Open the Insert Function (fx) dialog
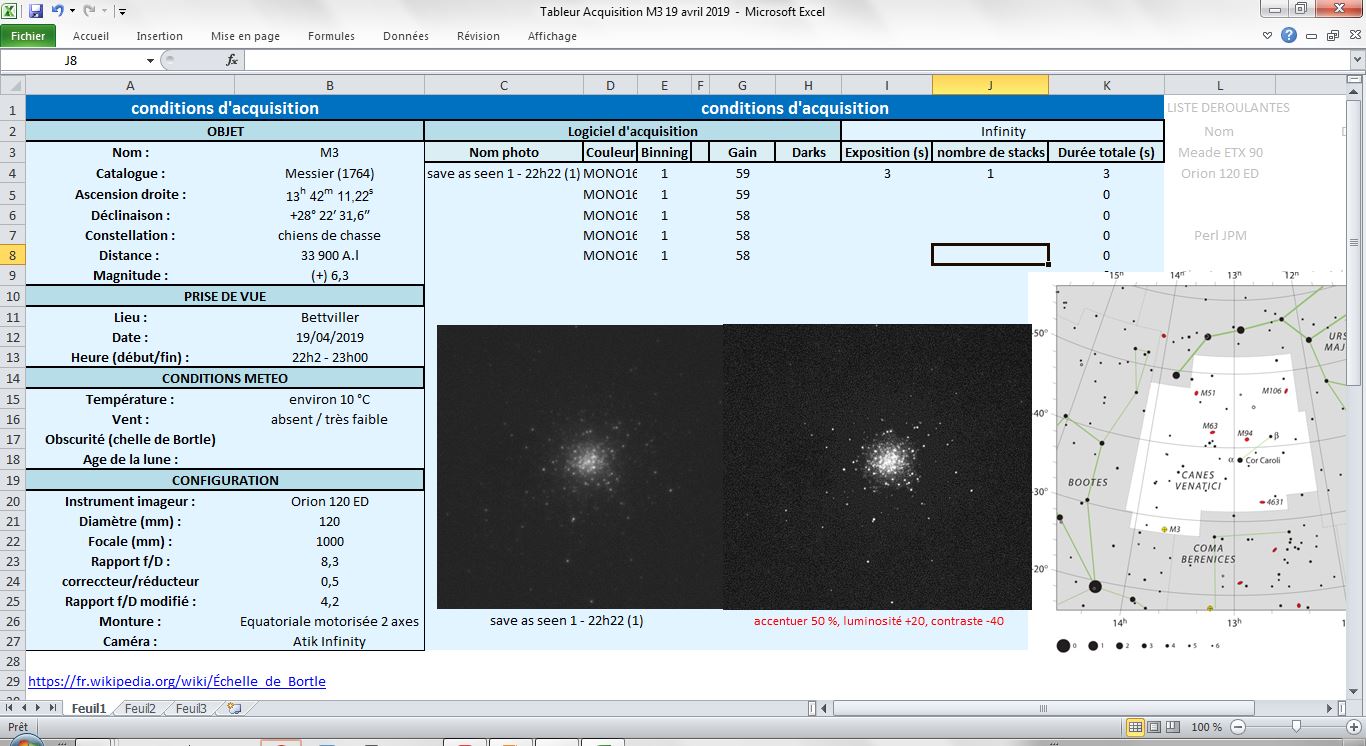 click(x=231, y=59)
